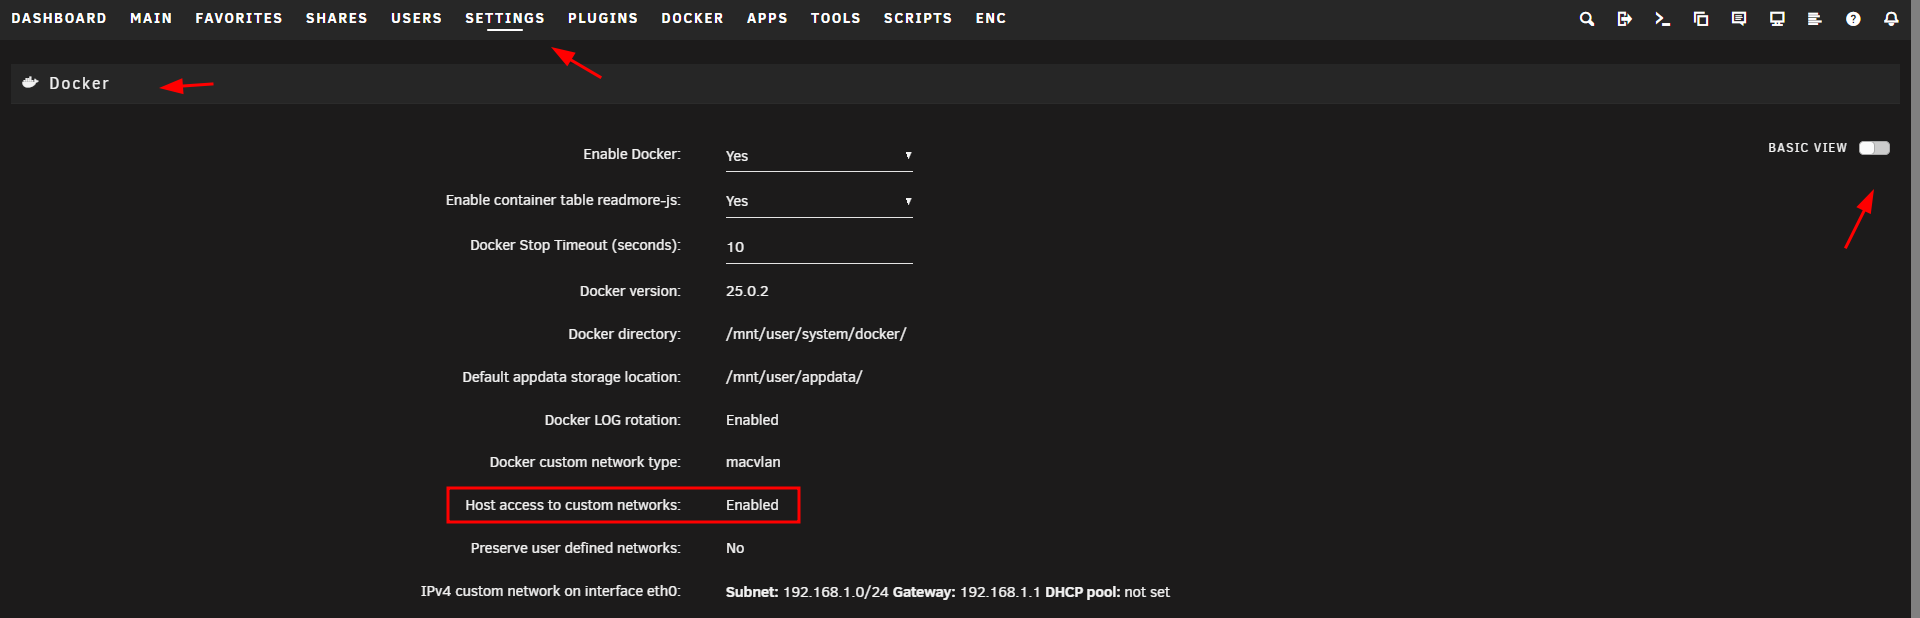Viewport: 1920px width, 618px height.
Task: Go to Dashboard menu
Action: (x=59, y=18)
